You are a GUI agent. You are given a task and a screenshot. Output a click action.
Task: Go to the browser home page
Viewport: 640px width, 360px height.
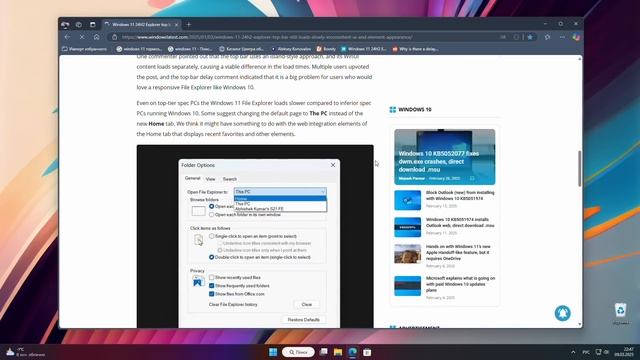96,37
